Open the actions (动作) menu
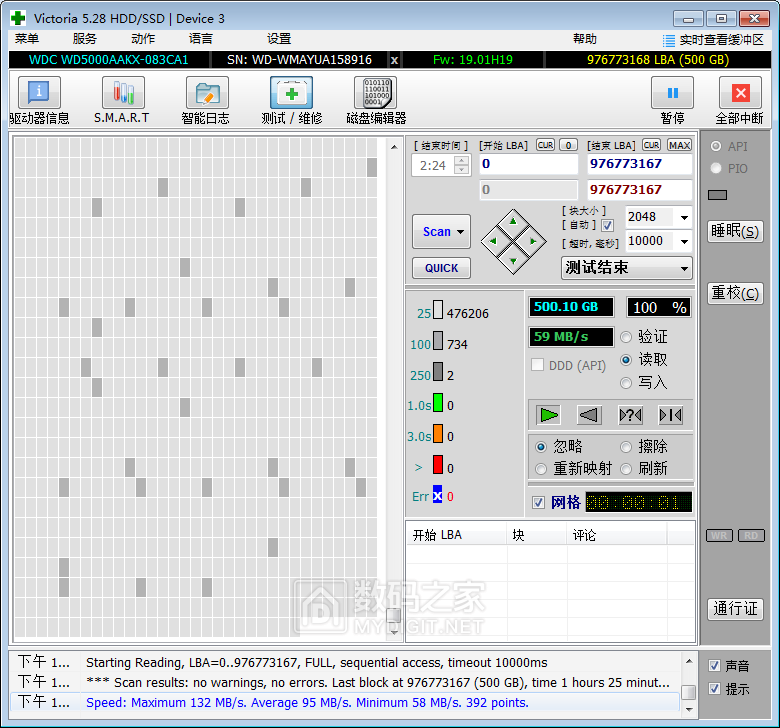Image resolution: width=780 pixels, height=728 pixels. point(143,39)
